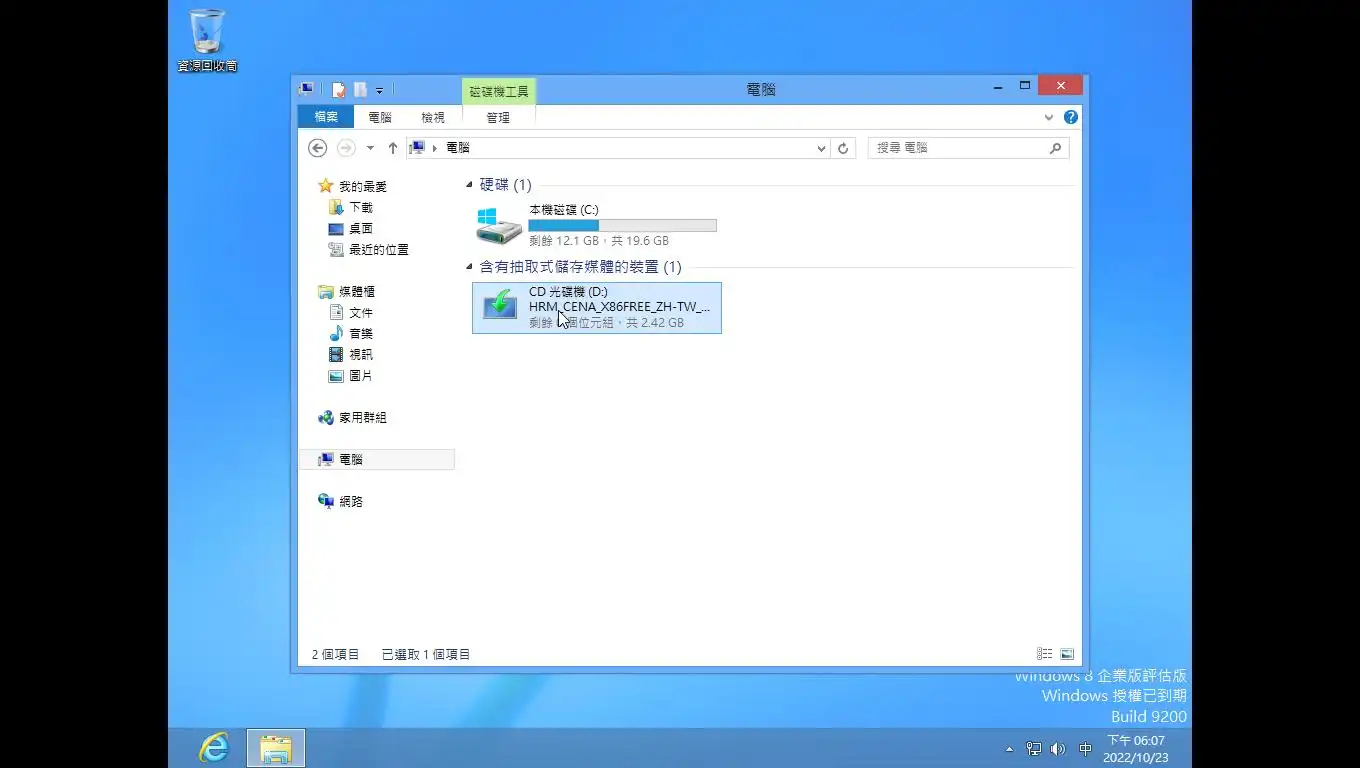
Task: Minimize the 電腦 Explorer window
Action: pos(999,87)
